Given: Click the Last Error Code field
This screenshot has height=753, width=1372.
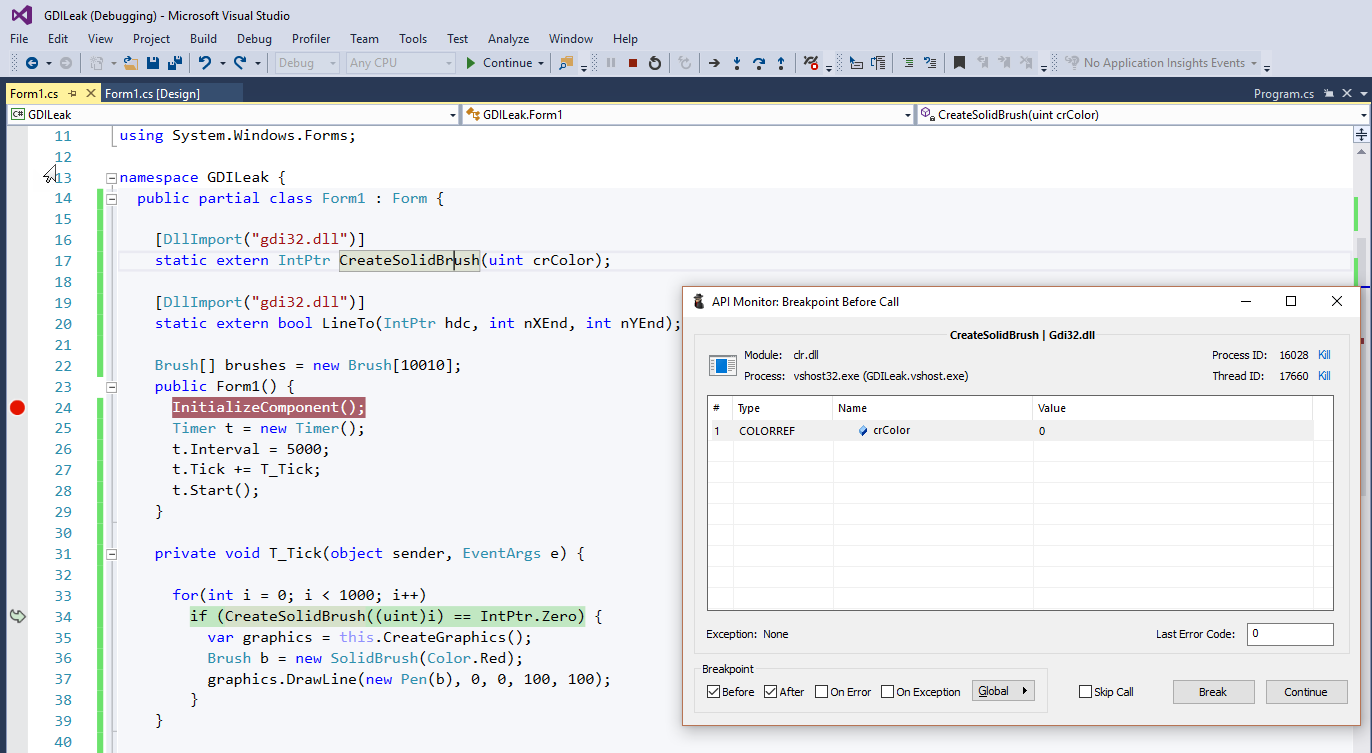Looking at the screenshot, I should click(x=1289, y=634).
